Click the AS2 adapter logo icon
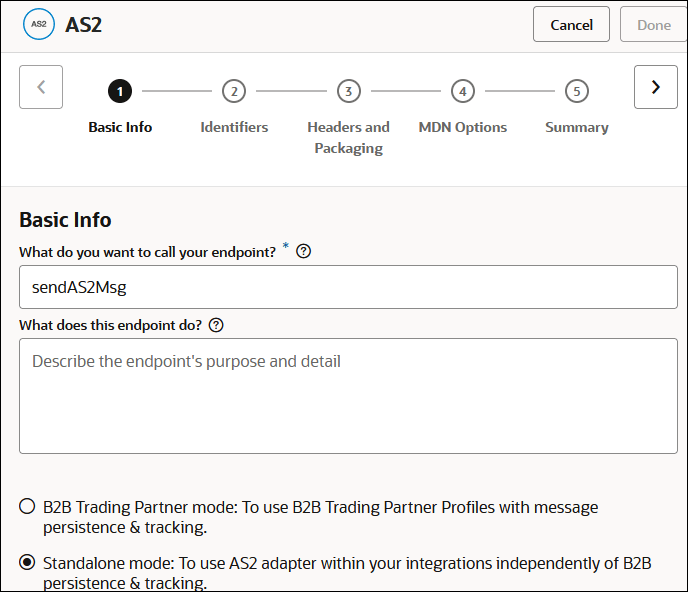Screen dimensions: 688x592 pos(38,25)
